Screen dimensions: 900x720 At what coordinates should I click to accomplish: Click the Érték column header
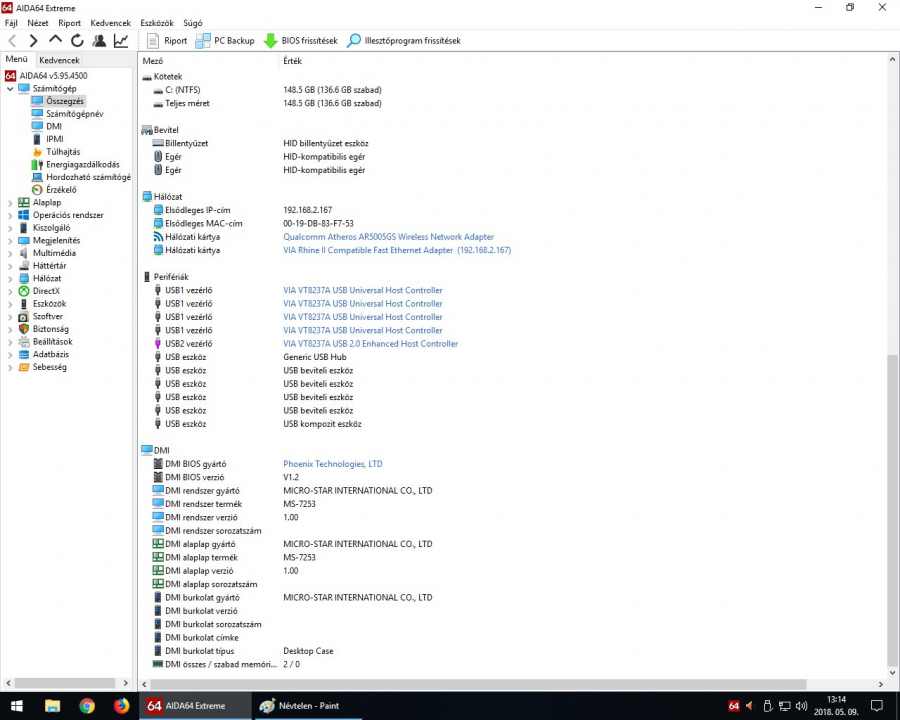pyautogui.click(x=292, y=61)
